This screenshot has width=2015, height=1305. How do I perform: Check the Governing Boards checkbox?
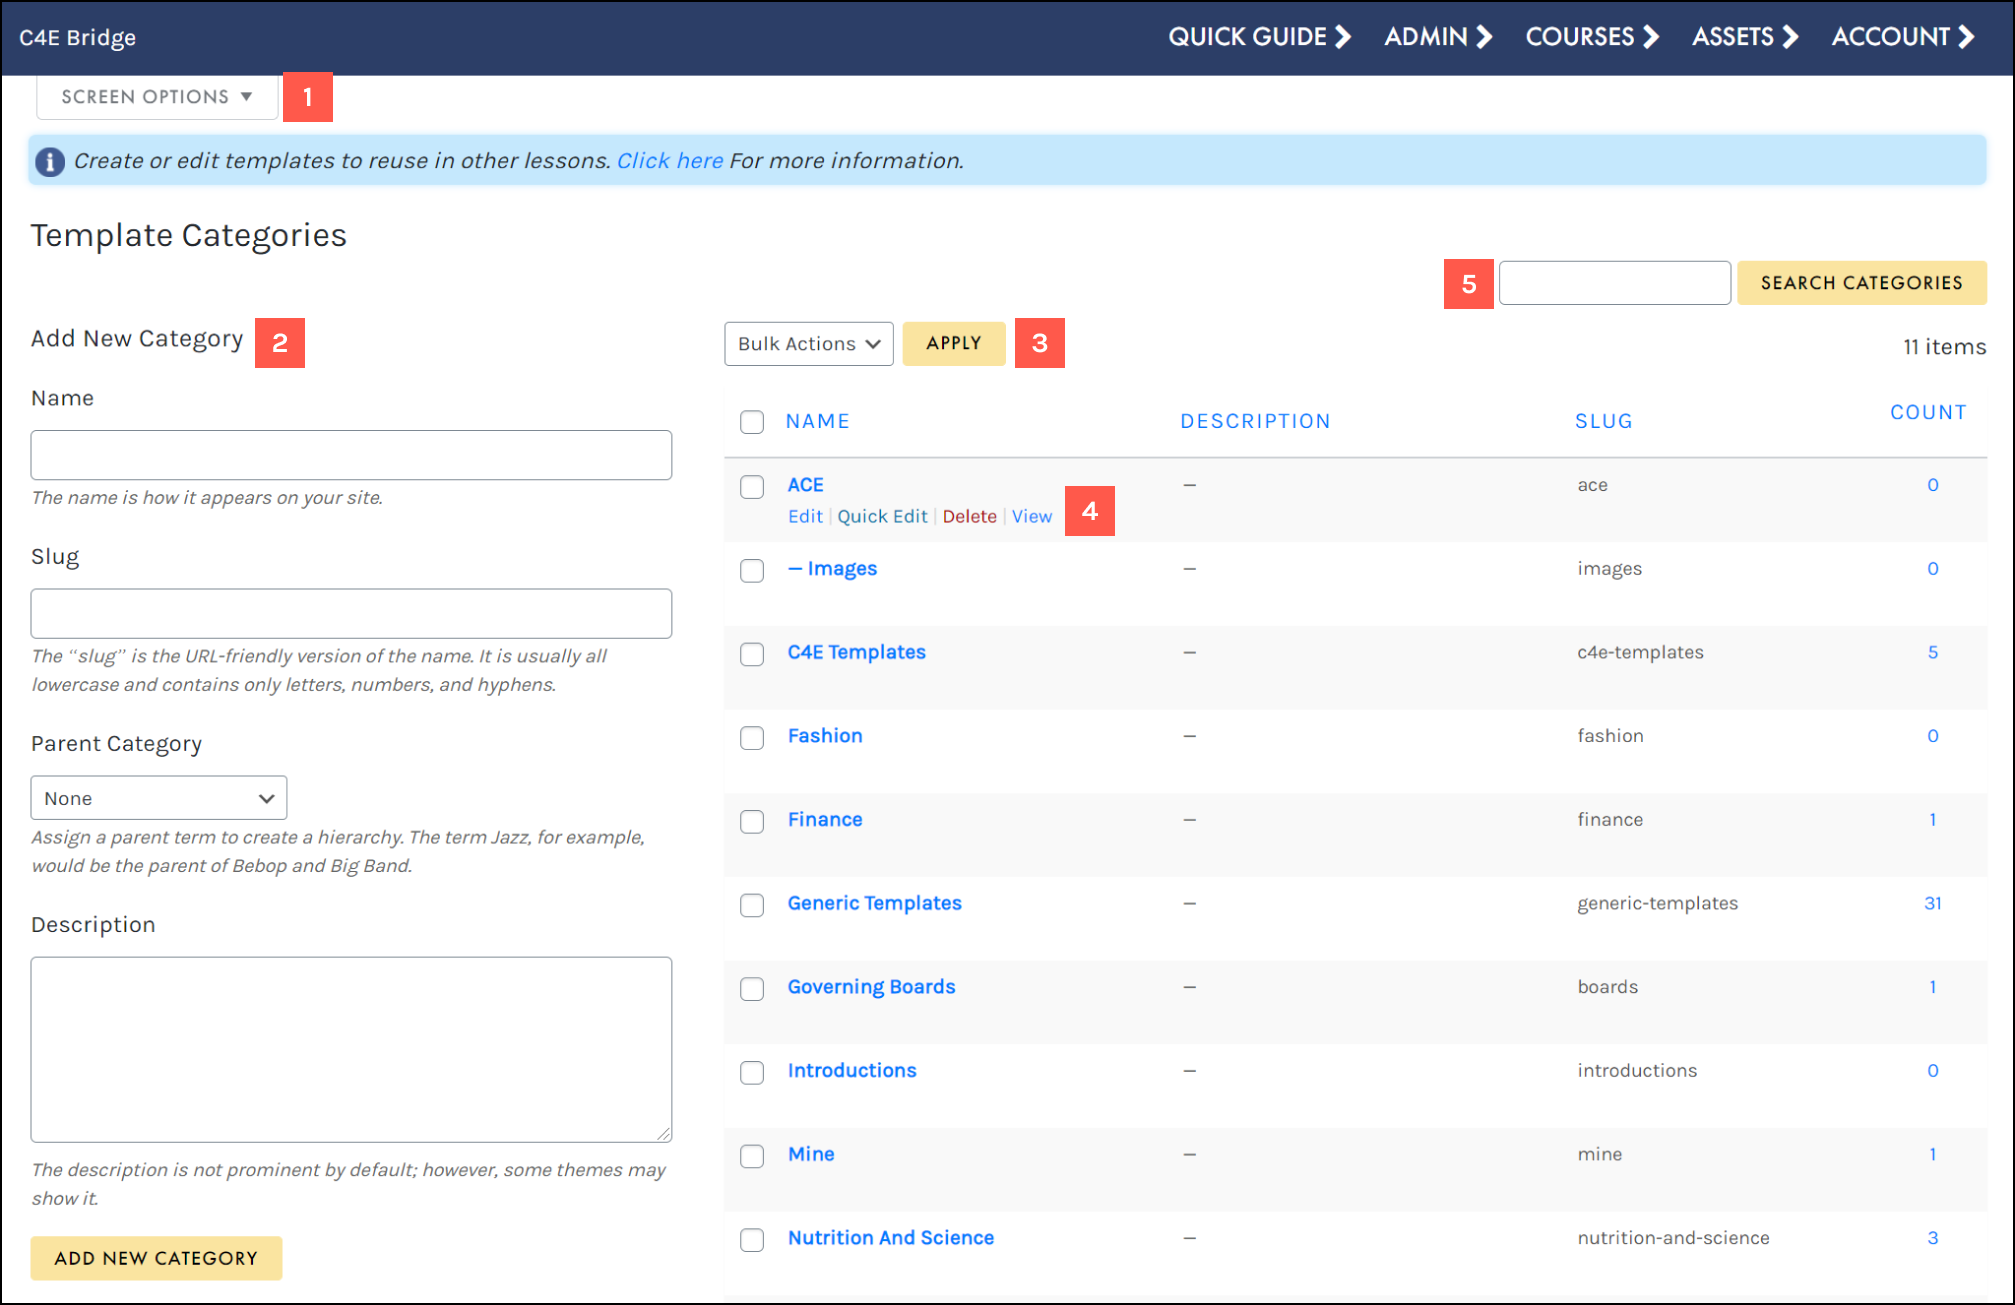point(752,989)
